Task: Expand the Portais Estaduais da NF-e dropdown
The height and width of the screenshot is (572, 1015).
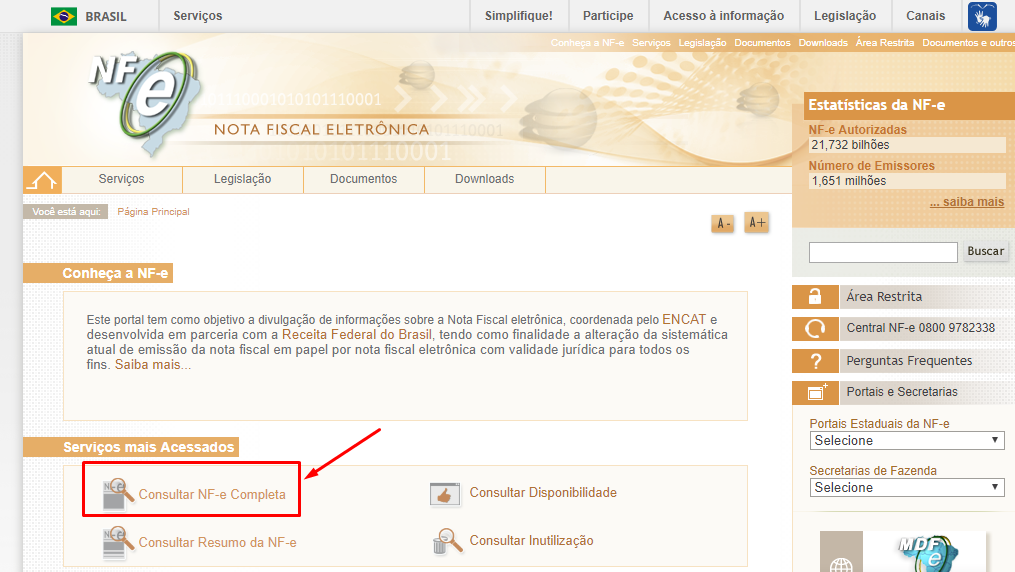Action: 906,441
